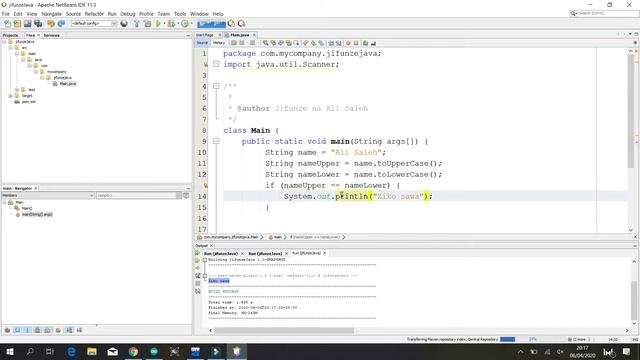Viewport: 640px width, 360px height.
Task: Click the horizontal scrollbar in Output panel
Action: pyautogui.click(x=284, y=330)
